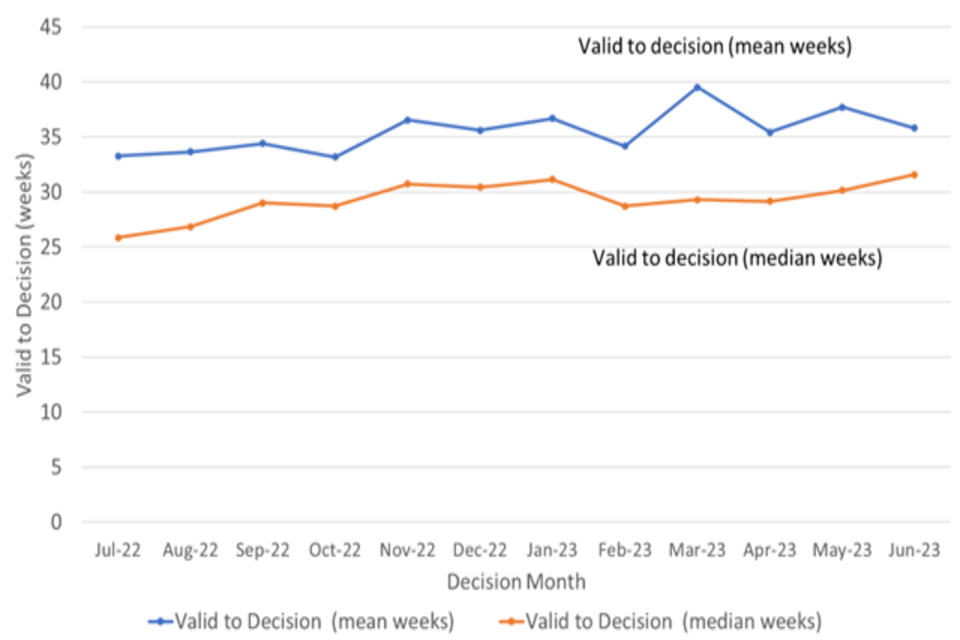This screenshot has height=640, width=960.
Task: Select the Sep-22 median weeks data point
Action: tap(262, 203)
